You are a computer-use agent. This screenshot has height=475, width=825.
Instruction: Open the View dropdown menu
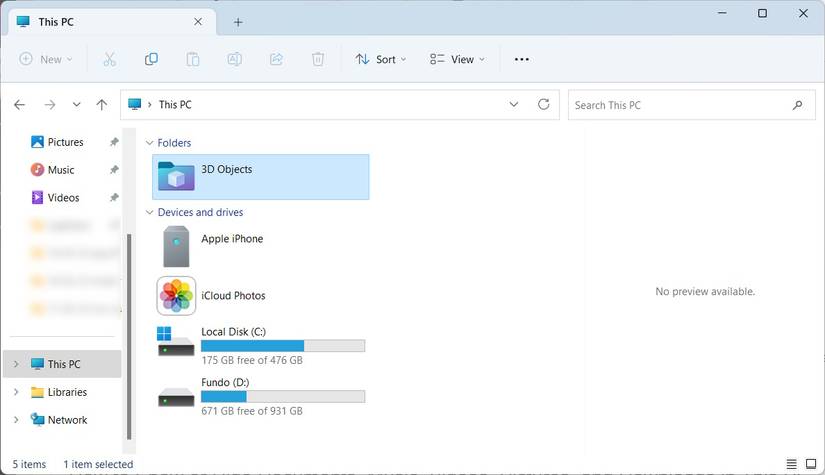point(457,59)
